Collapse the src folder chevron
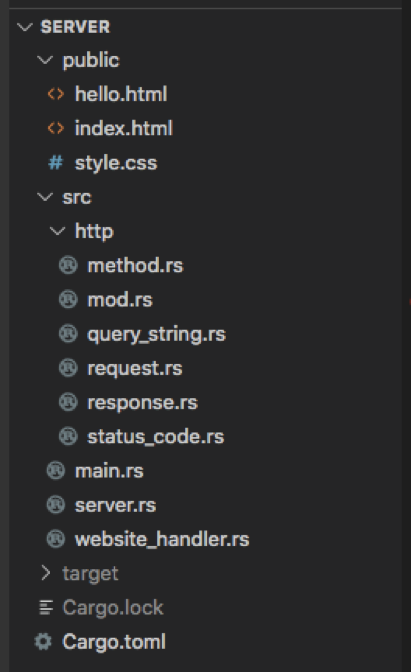Screen dimensions: 411x672 tap(45, 197)
